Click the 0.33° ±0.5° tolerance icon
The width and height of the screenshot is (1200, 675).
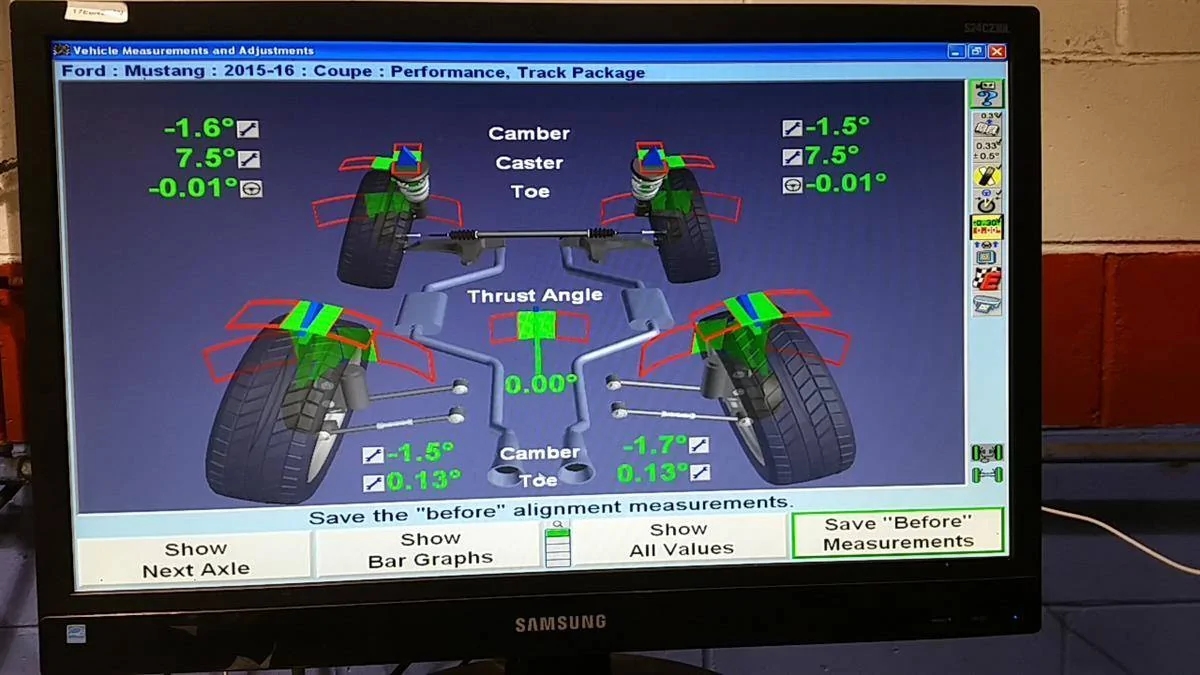pyautogui.click(x=986, y=149)
